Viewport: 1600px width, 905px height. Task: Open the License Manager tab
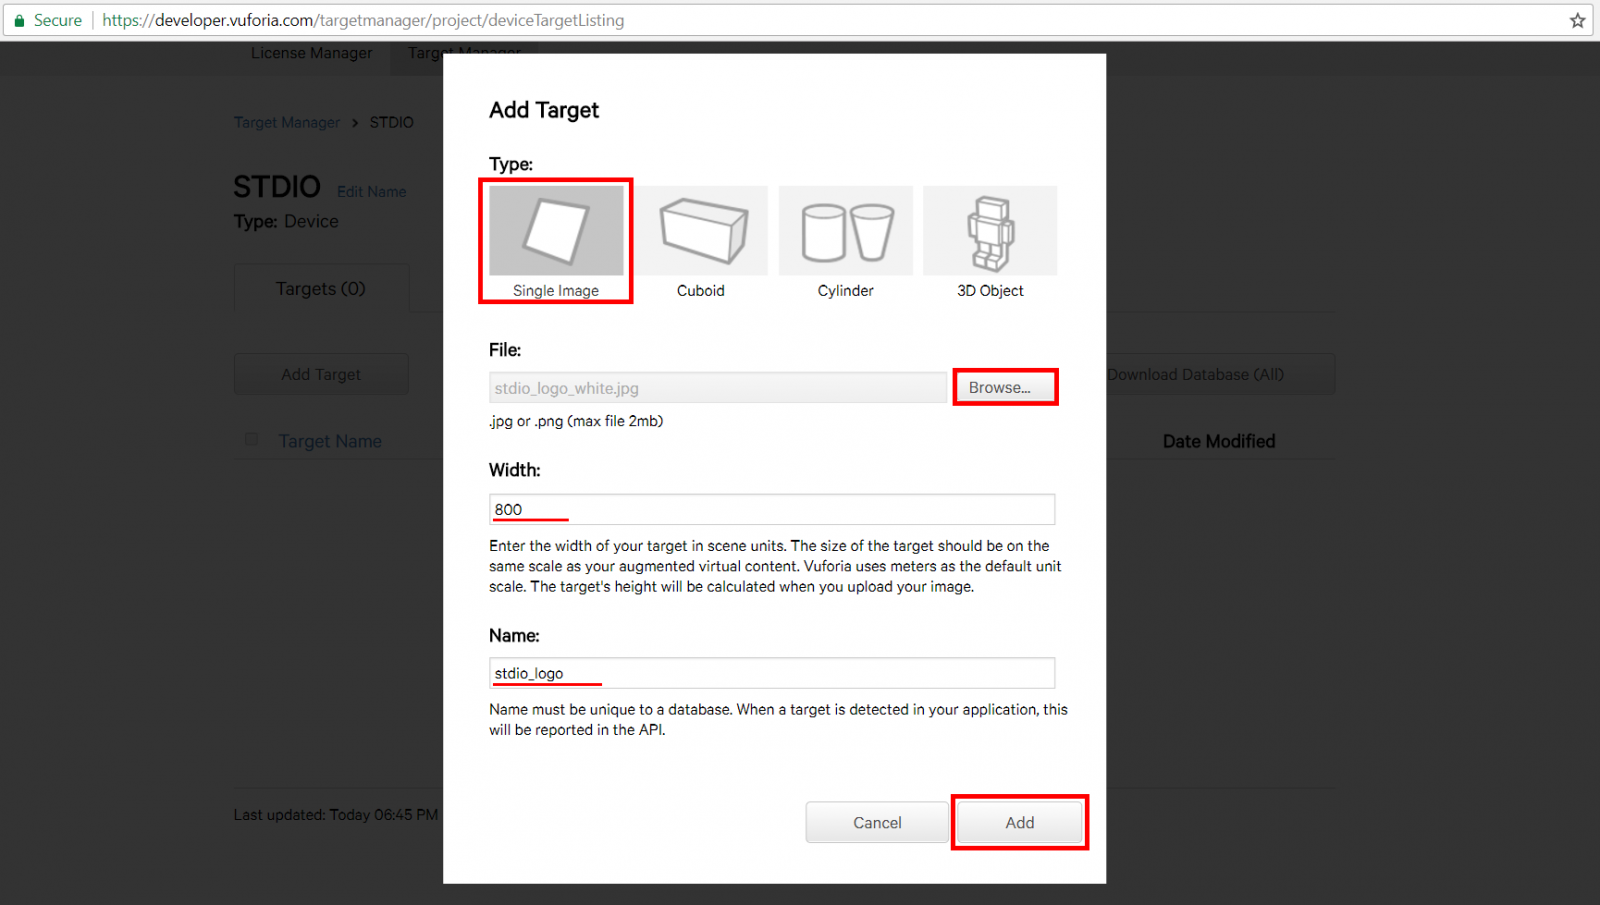311,53
